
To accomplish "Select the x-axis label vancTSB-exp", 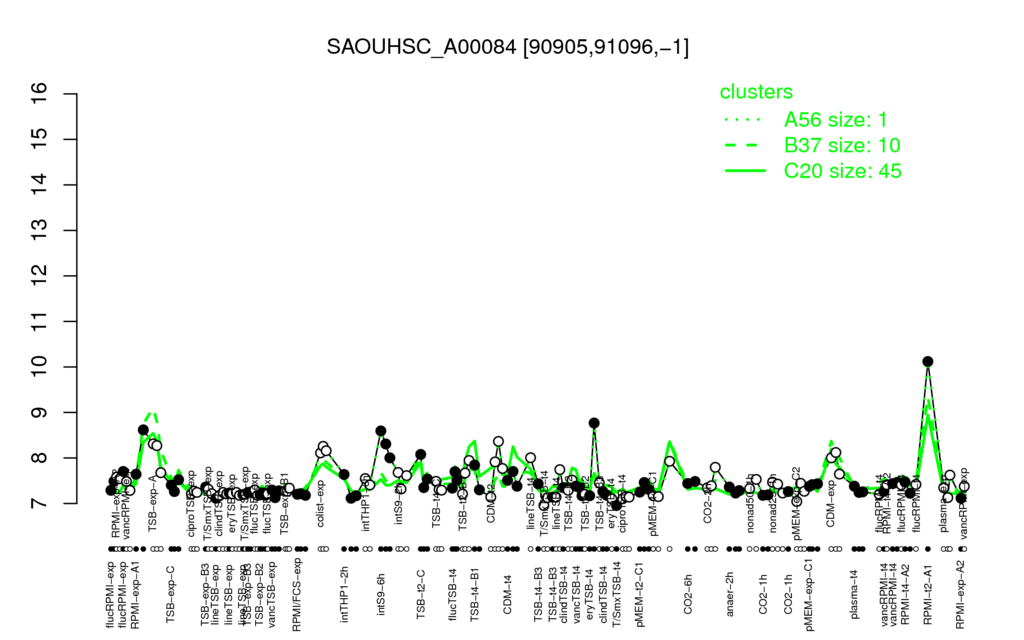I will tap(272, 594).
